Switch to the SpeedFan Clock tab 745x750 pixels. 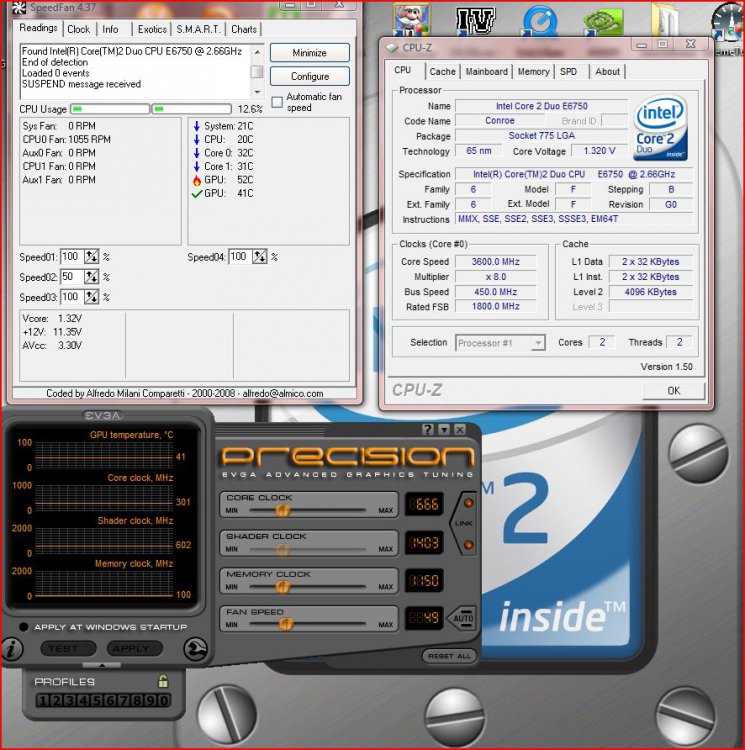(78, 30)
